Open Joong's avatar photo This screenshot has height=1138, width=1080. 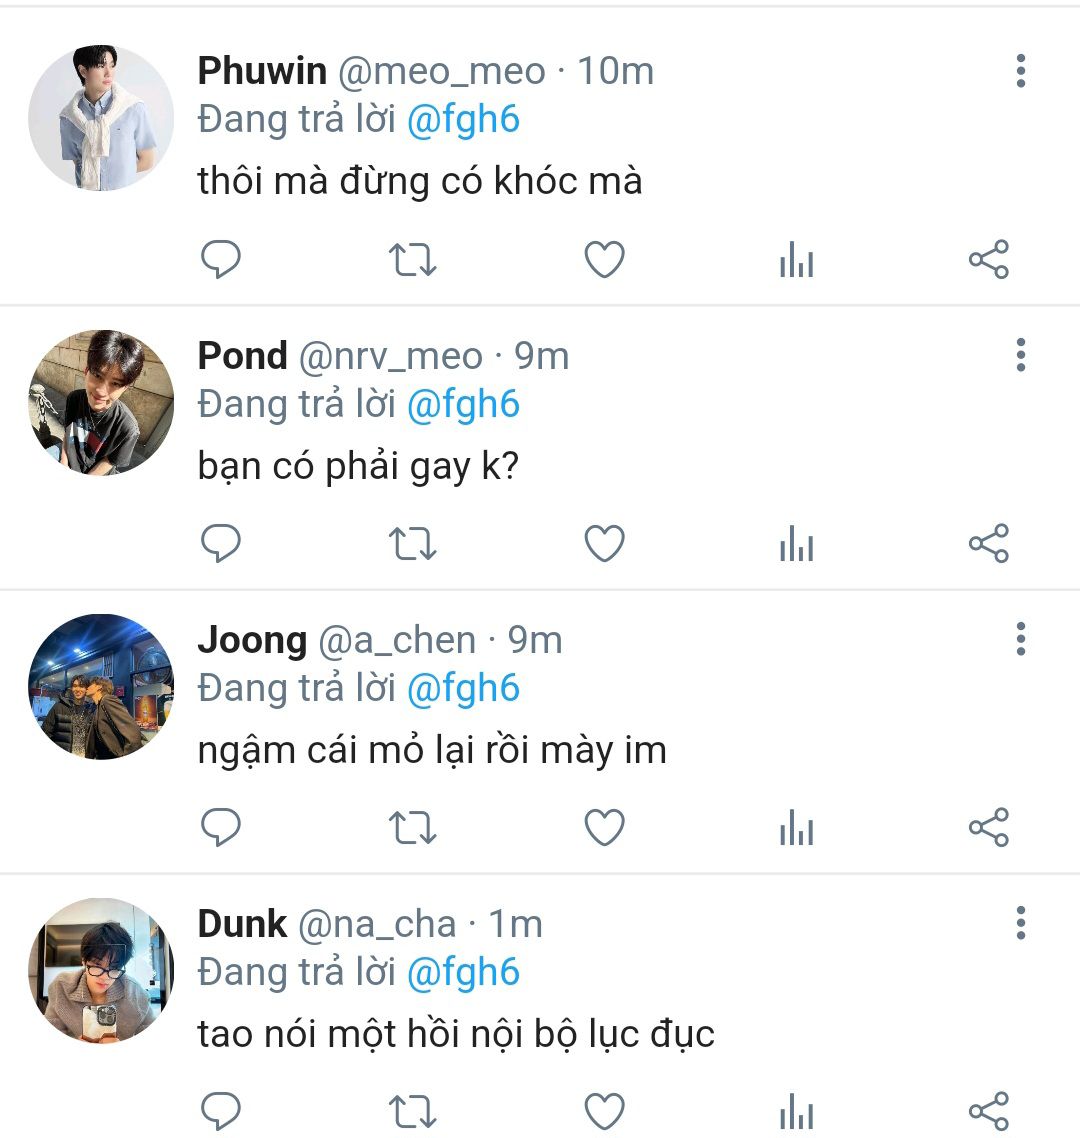click(101, 686)
